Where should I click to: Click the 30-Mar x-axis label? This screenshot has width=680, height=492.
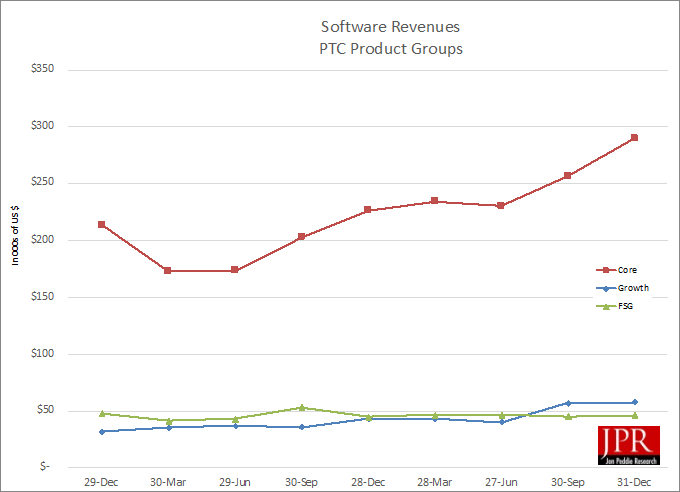(x=168, y=482)
